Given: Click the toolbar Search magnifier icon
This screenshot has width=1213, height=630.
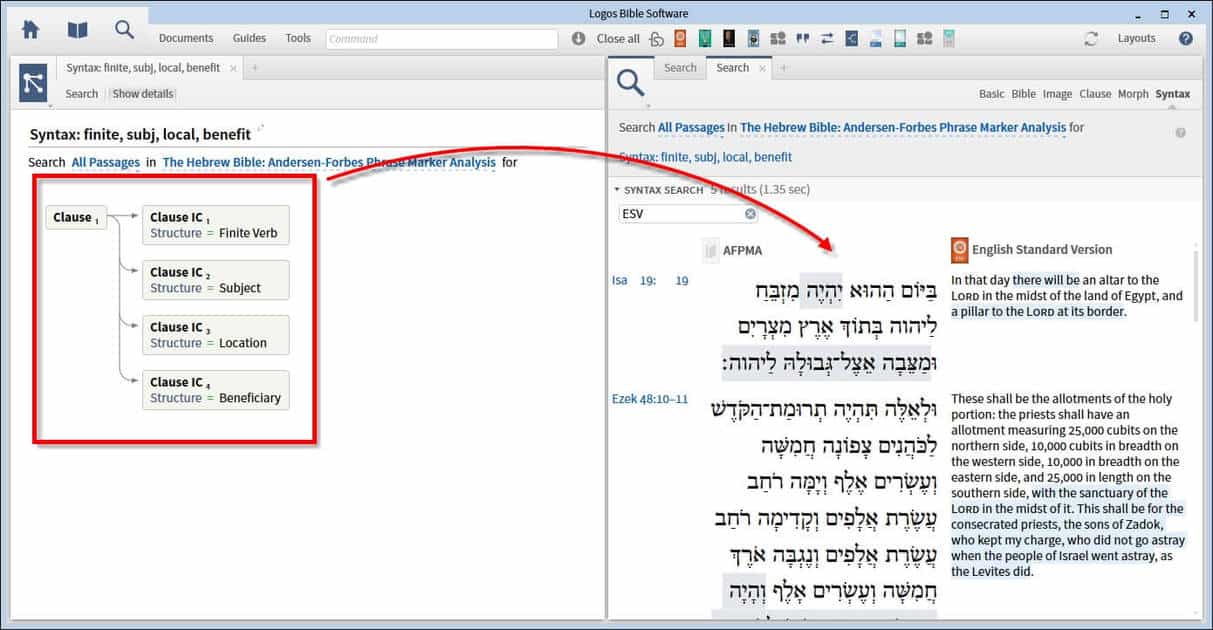Looking at the screenshot, I should tap(124, 30).
